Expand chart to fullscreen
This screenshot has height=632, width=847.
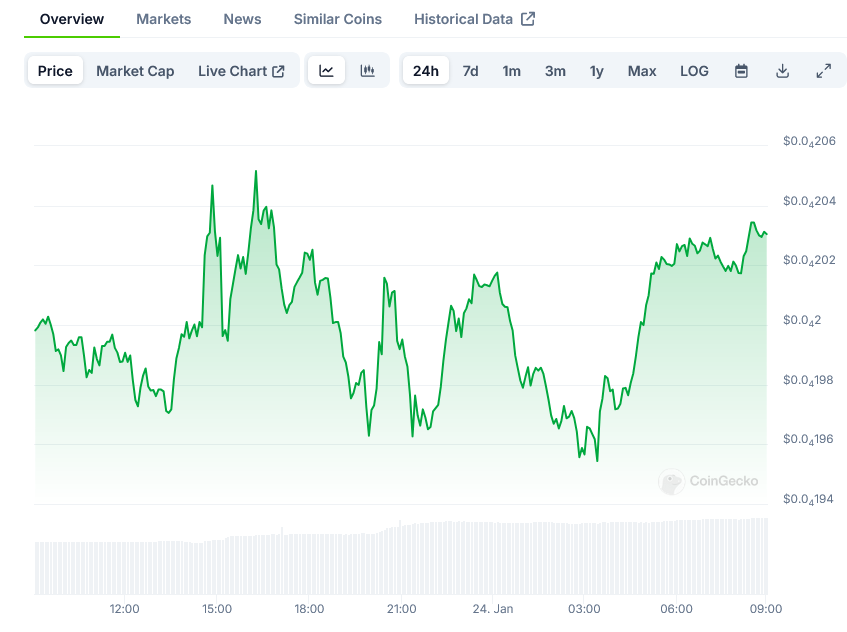823,71
